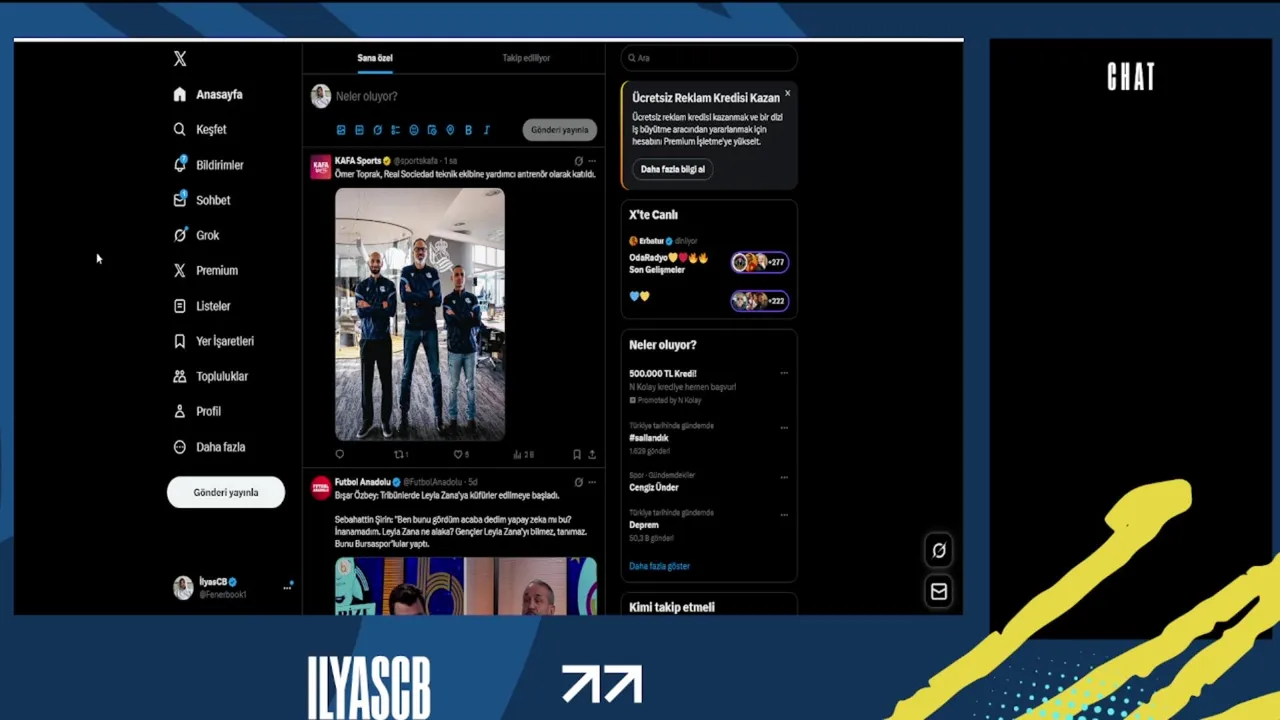Add a GIF from the compose toolbar

[x=359, y=130]
